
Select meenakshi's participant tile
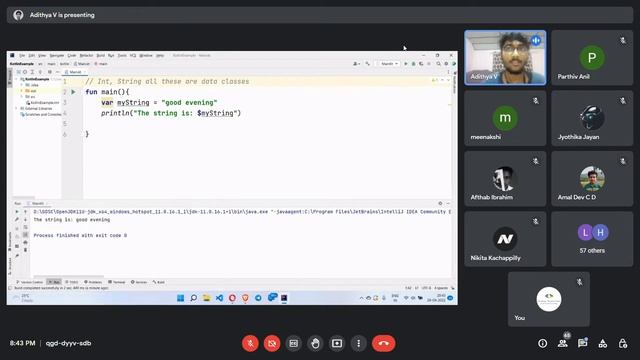(505, 118)
